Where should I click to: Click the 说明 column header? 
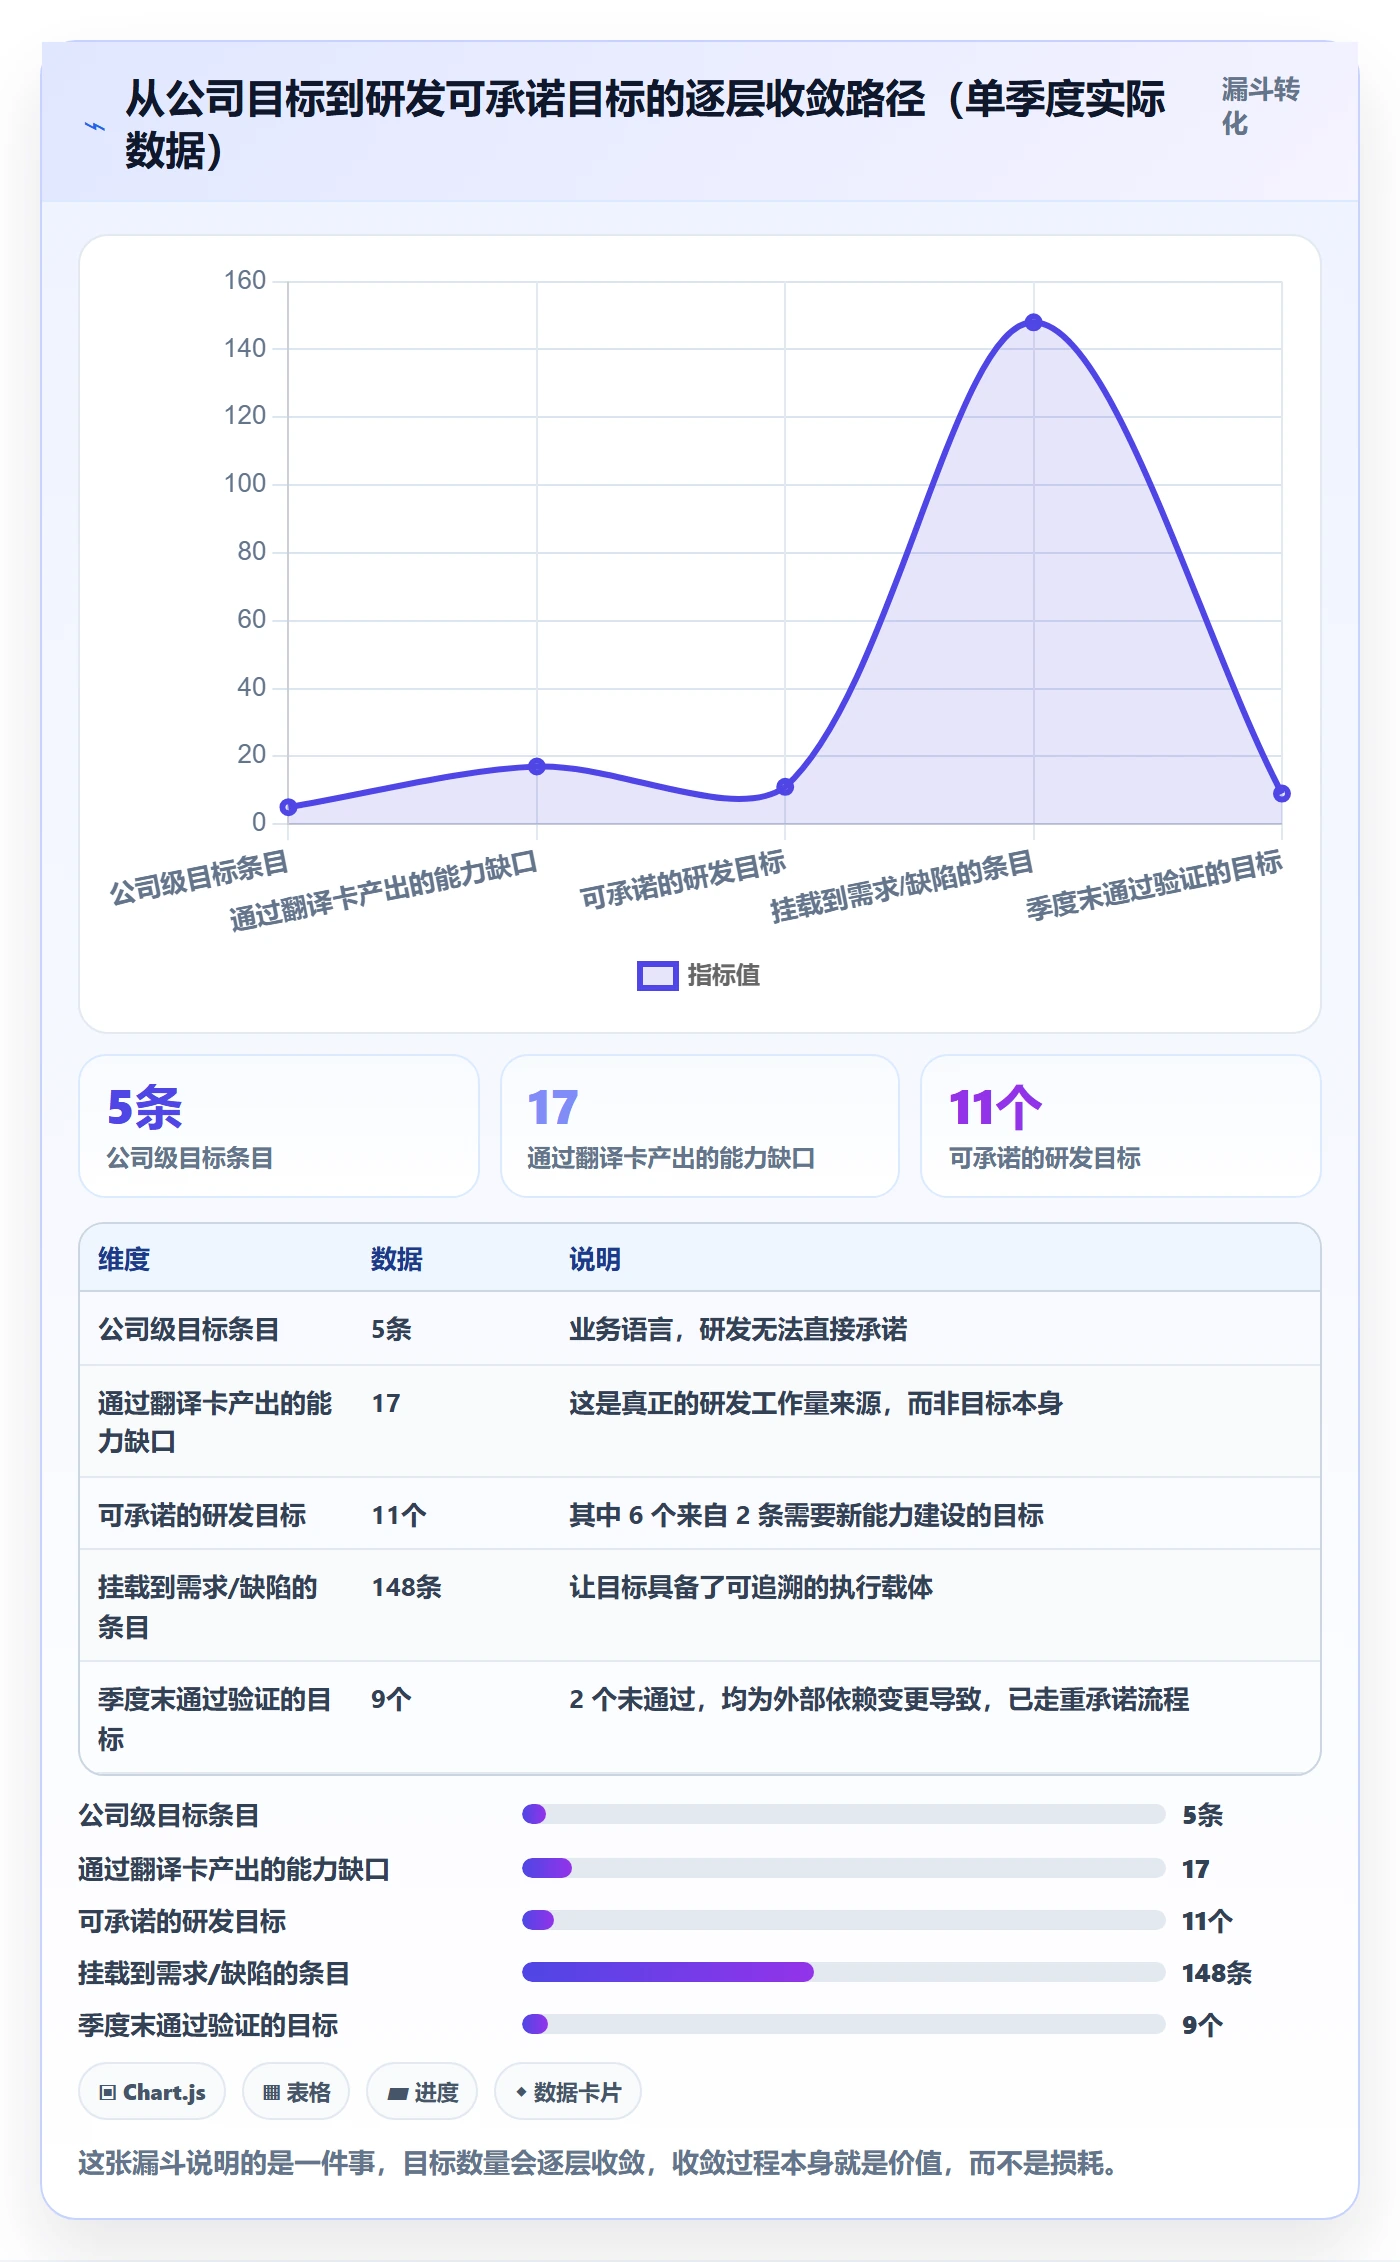click(x=595, y=1259)
